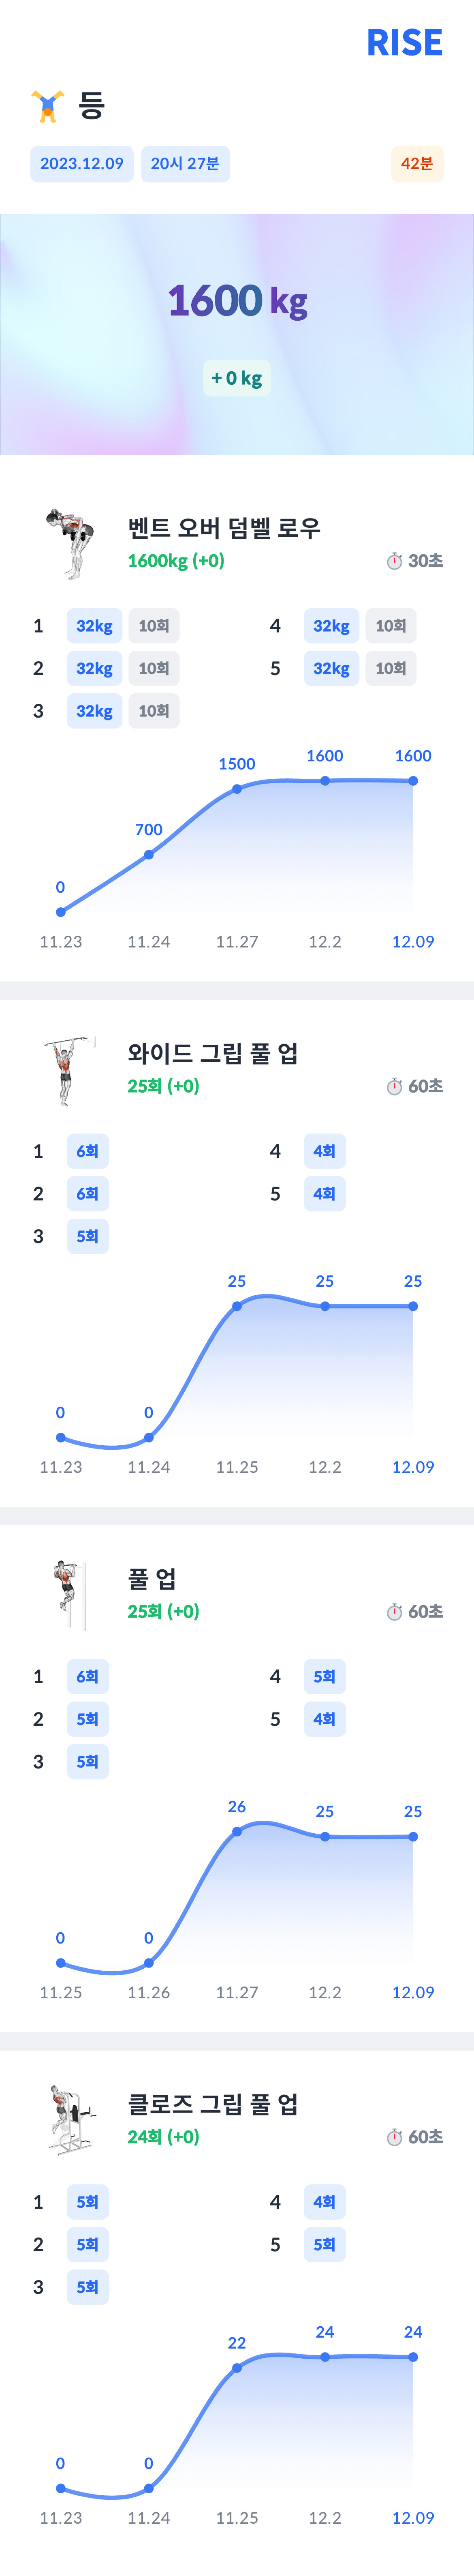Image resolution: width=474 pixels, height=2576 pixels.
Task: Click the 30초 rest timer icon
Action: pyautogui.click(x=394, y=561)
